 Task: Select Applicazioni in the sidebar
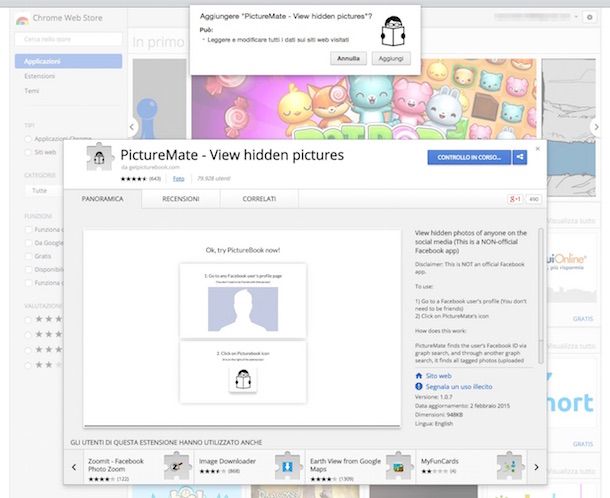coord(68,61)
